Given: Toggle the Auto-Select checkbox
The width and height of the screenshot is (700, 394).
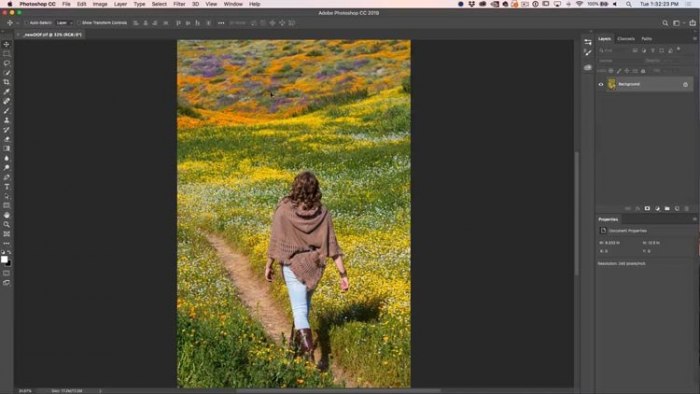Looking at the screenshot, I should click(x=26, y=23).
